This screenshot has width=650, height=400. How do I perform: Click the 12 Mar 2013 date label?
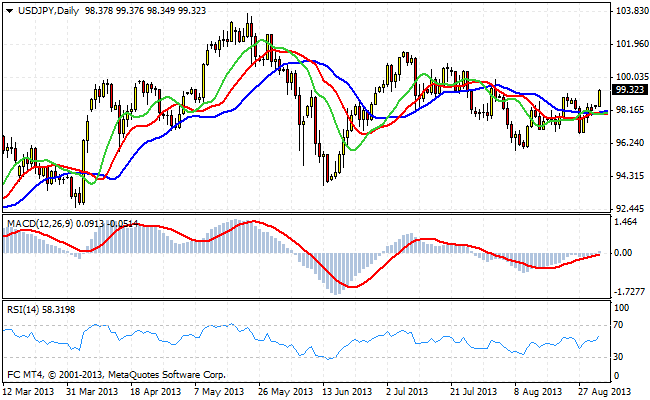(x=28, y=391)
